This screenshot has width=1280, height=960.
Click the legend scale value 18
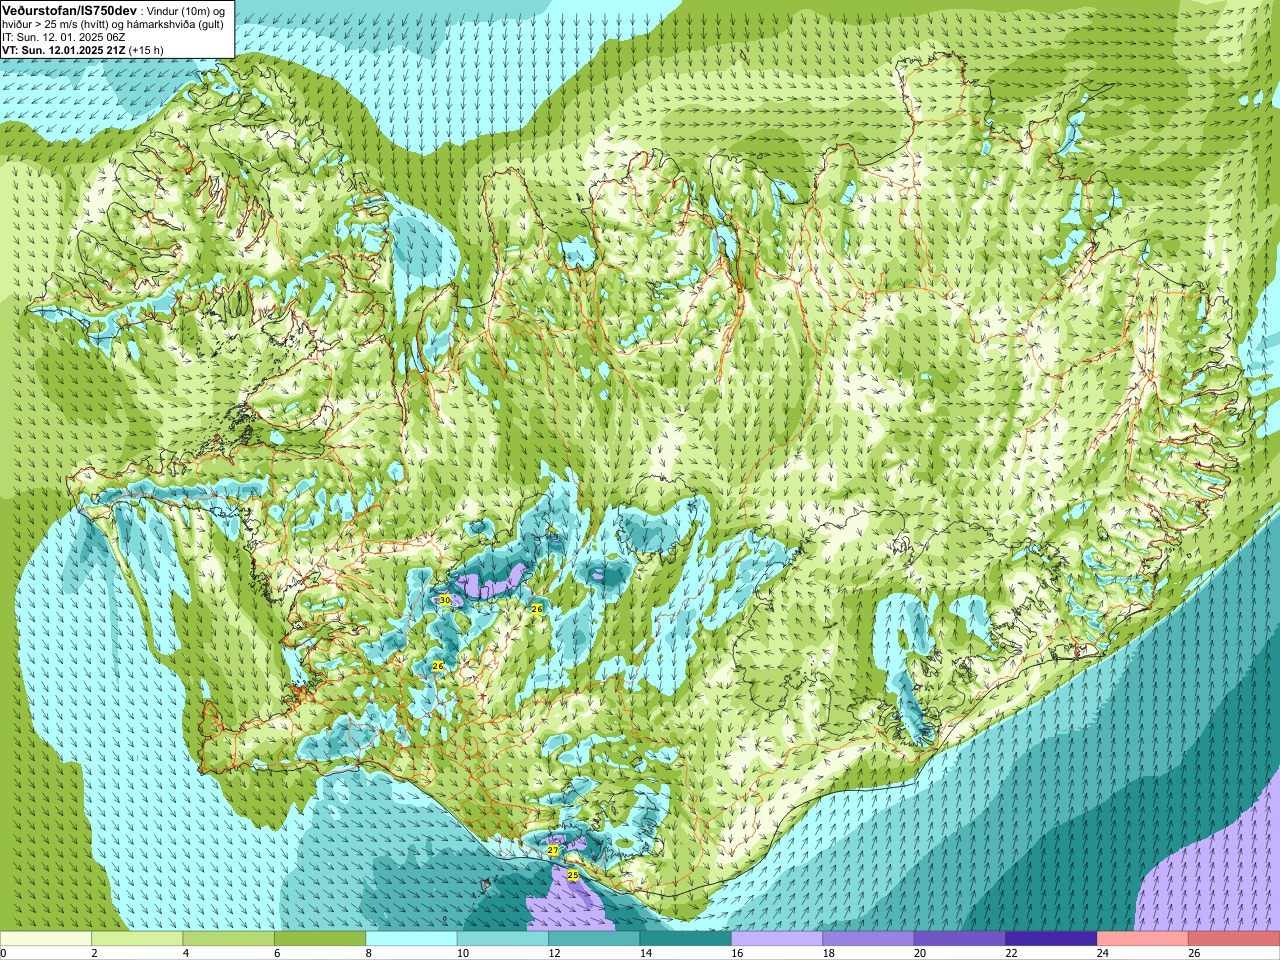829,953
